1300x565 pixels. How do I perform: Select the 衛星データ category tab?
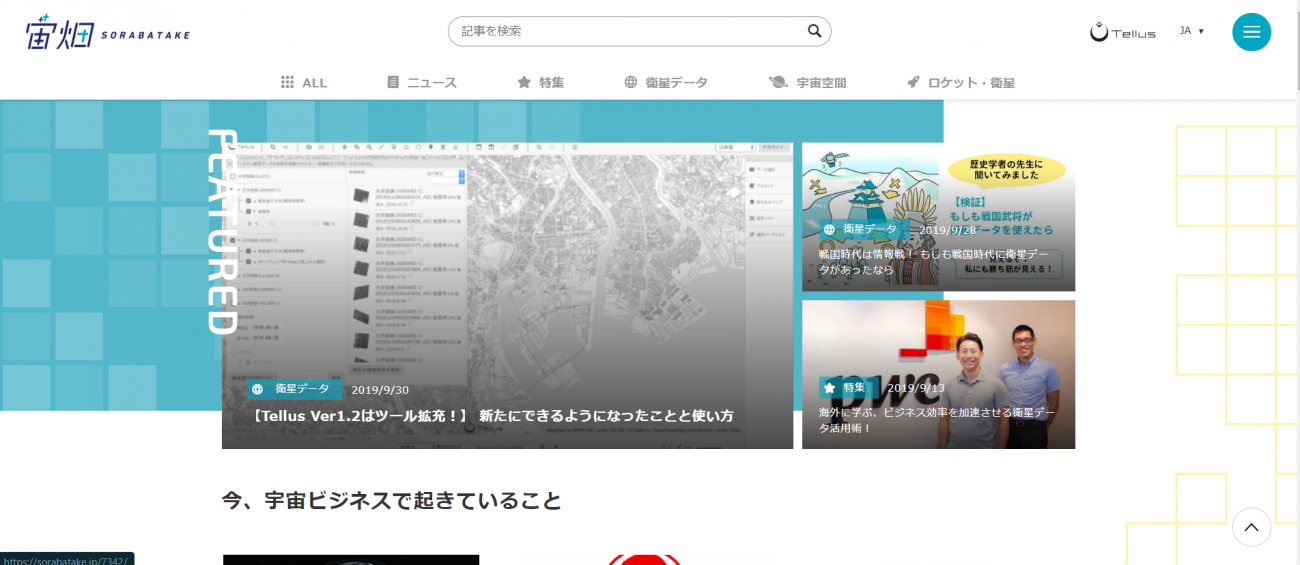tap(666, 83)
